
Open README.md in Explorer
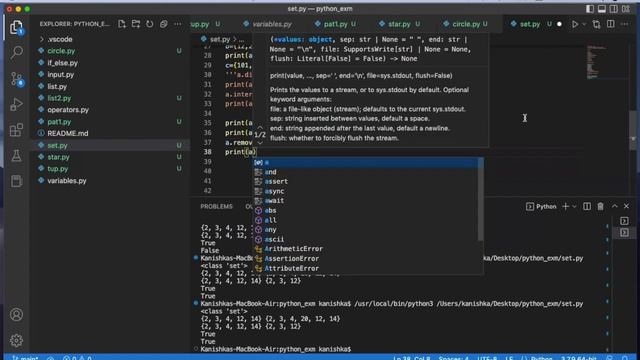pyautogui.click(x=110, y=133)
